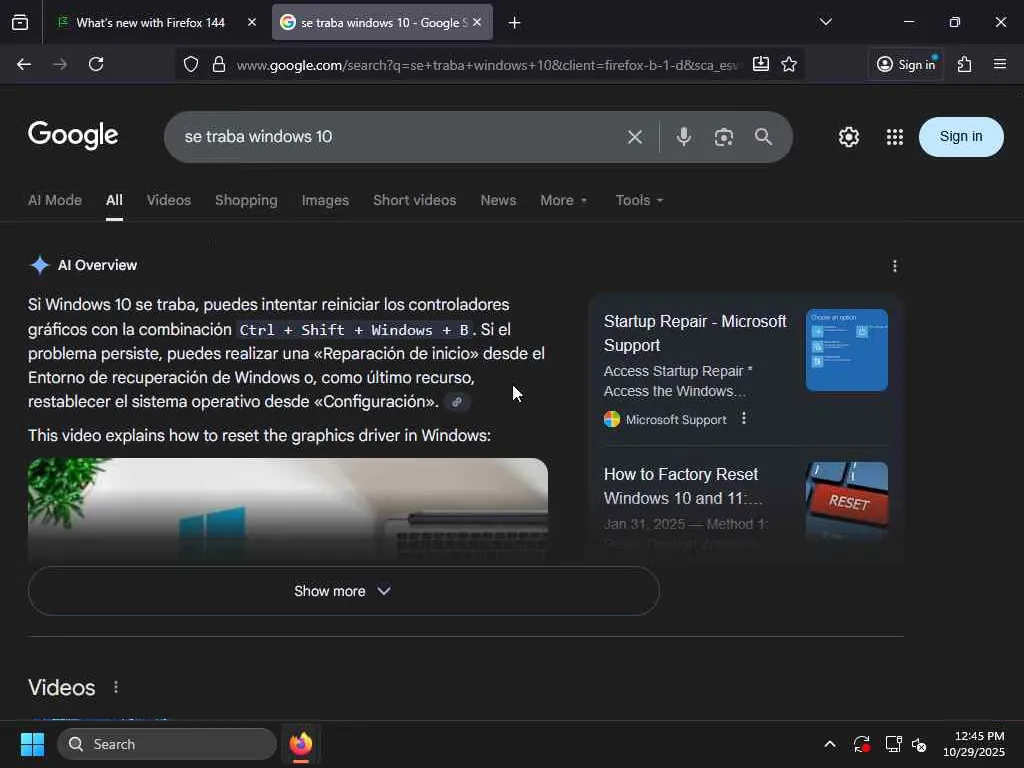
Task: Open clock and date calendar flyout
Action: tap(974, 744)
